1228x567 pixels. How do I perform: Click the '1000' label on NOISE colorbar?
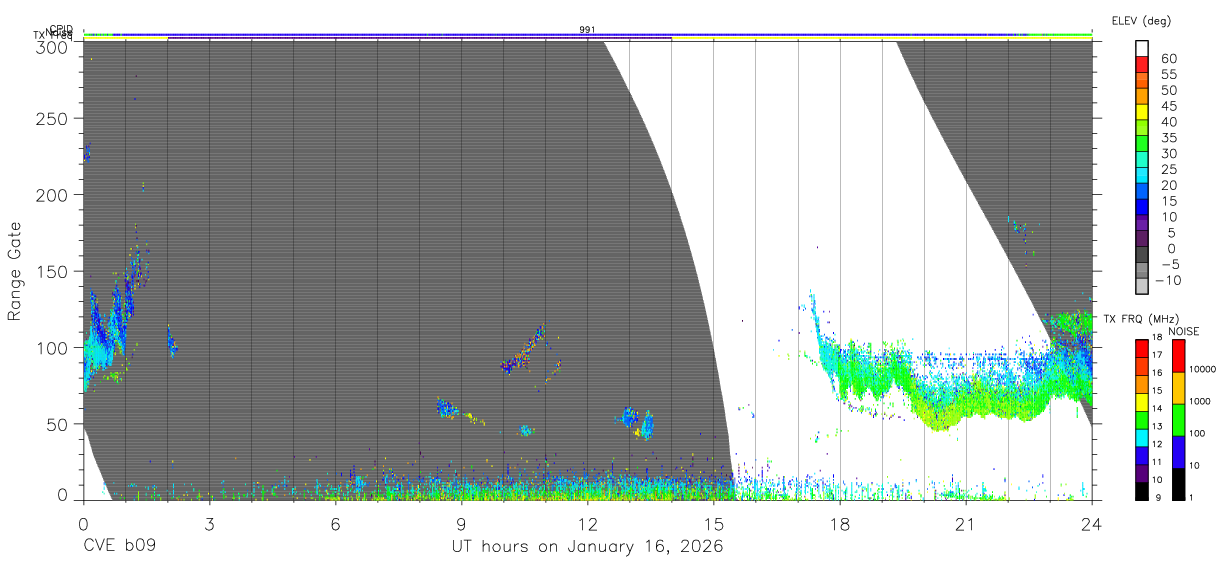click(x=1199, y=402)
